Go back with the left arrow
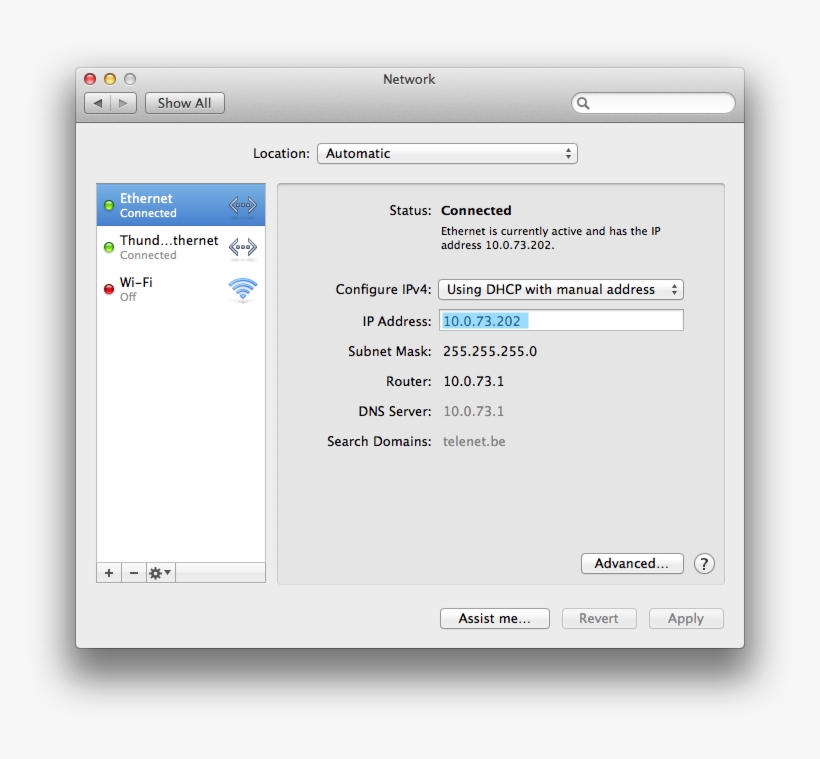The image size is (820, 759). (x=98, y=103)
